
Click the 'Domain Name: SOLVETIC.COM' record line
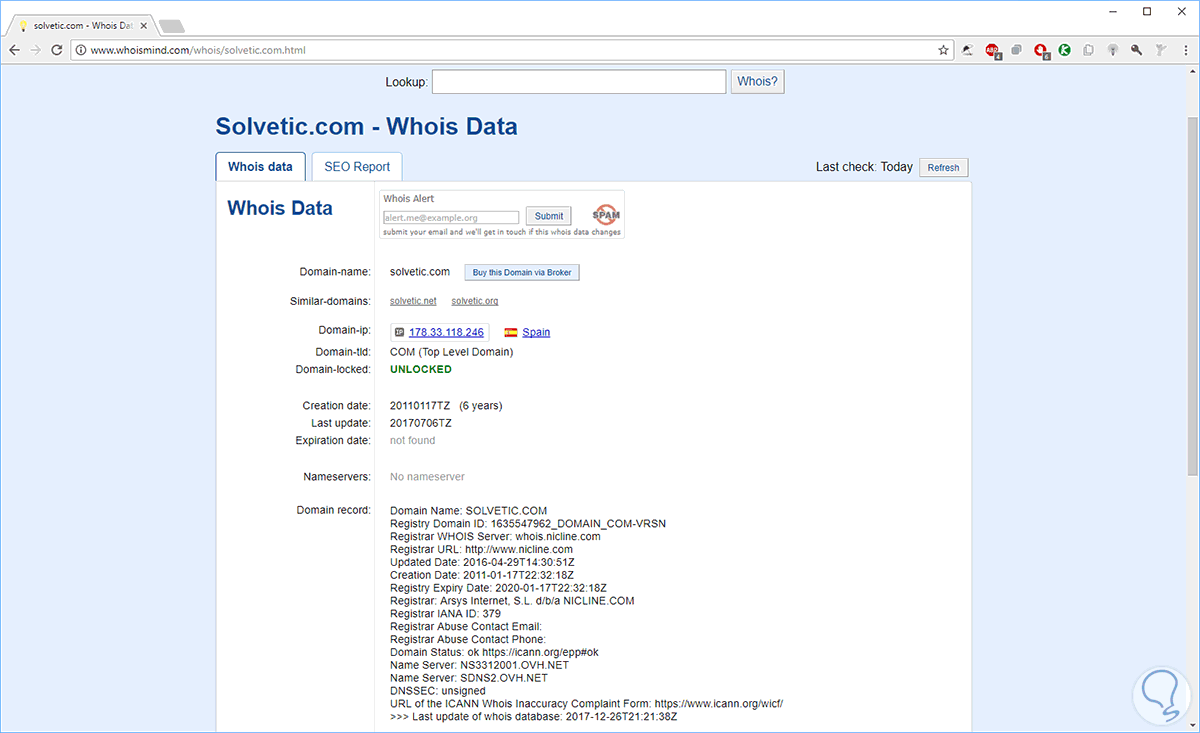[469, 510]
